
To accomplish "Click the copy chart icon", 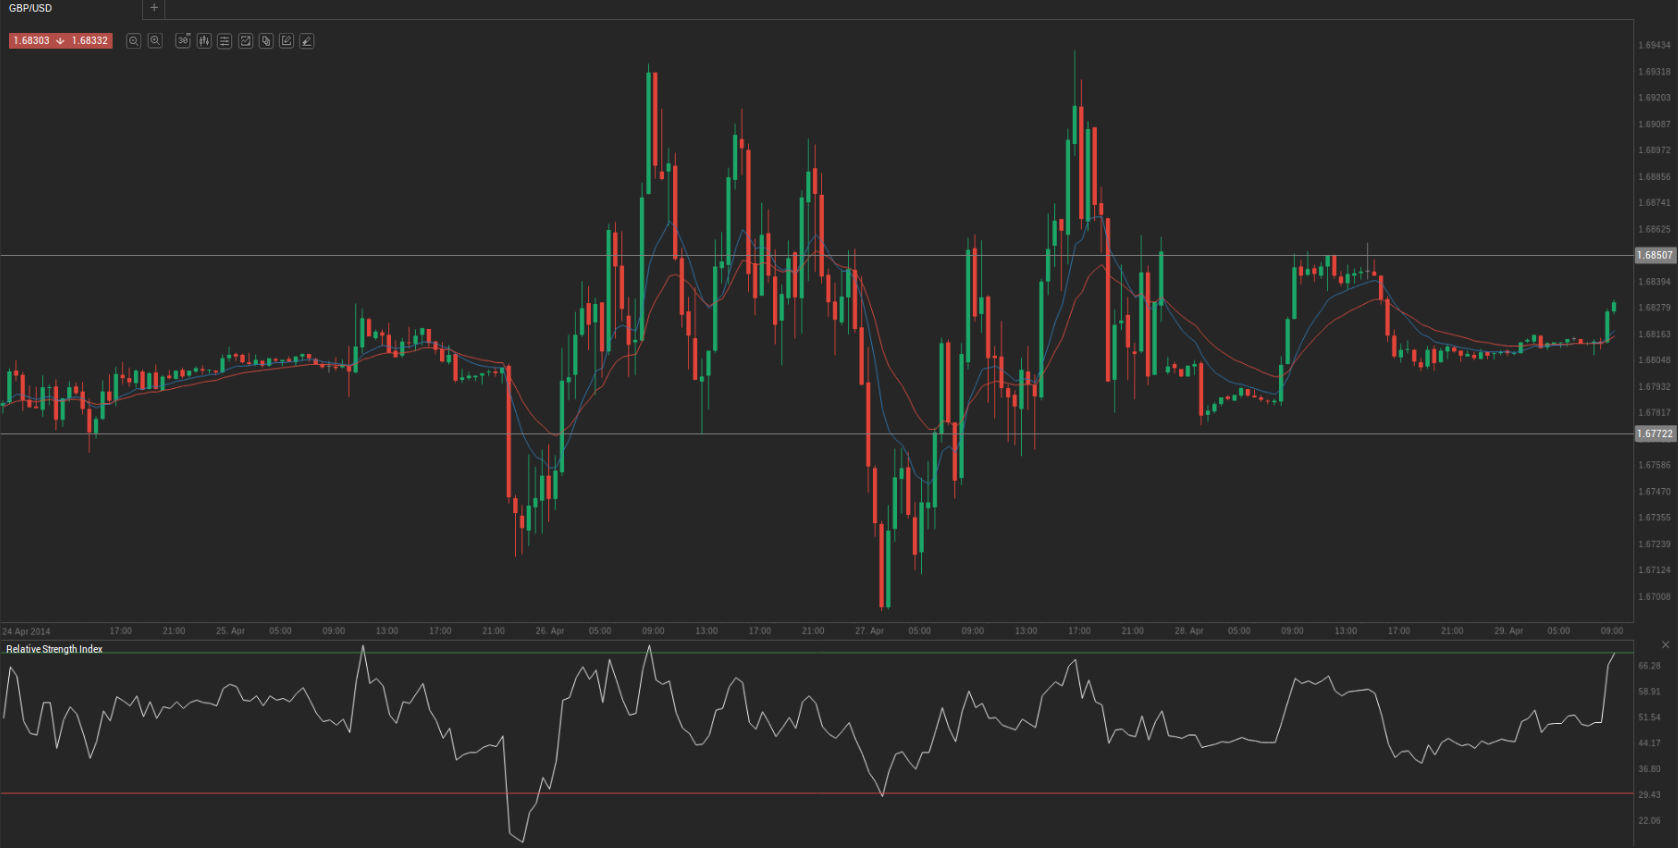I will click(266, 41).
